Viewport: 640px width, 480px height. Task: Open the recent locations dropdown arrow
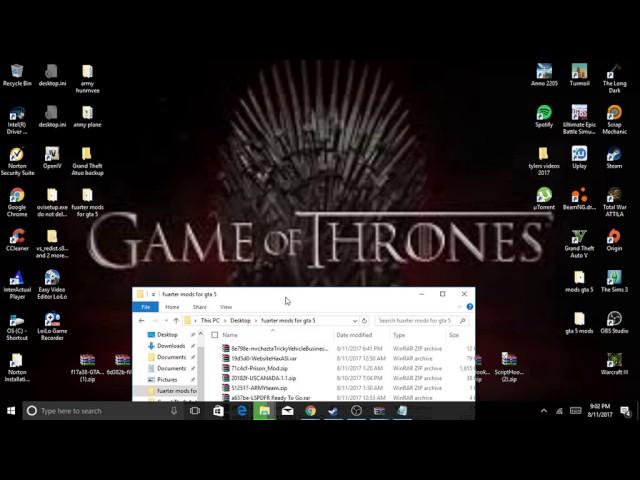pos(166,320)
